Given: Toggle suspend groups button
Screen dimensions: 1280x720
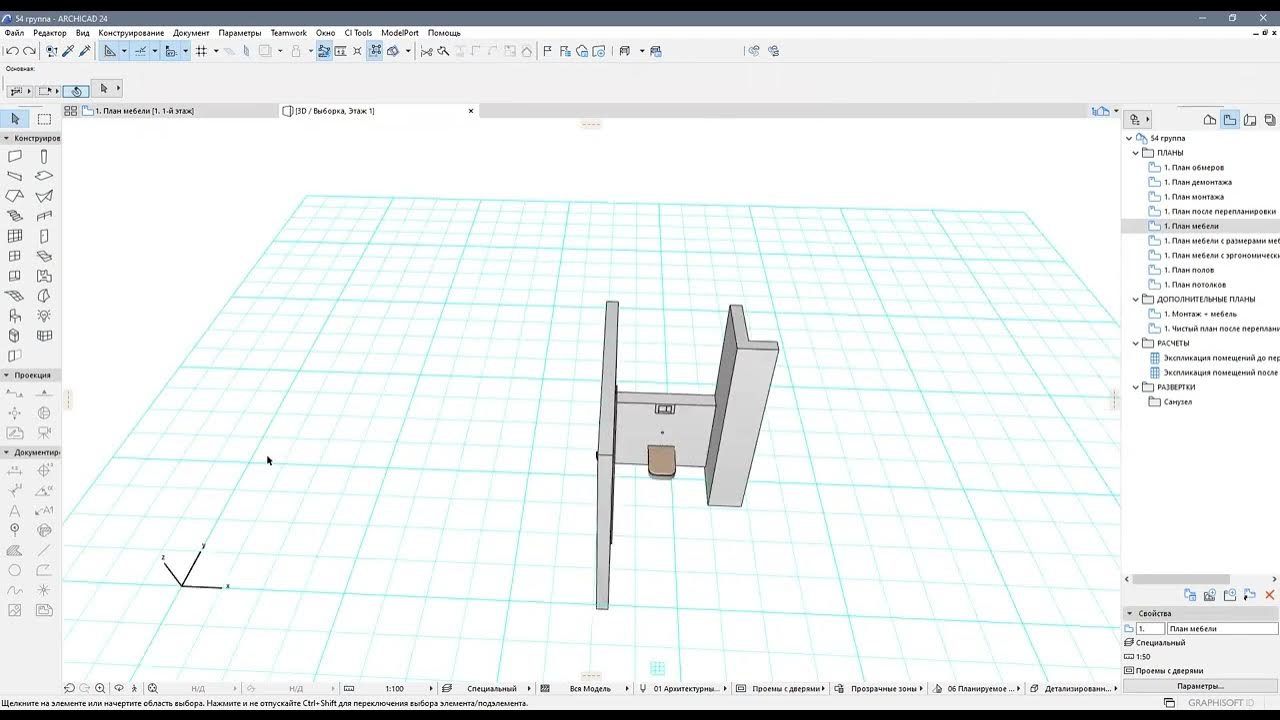Looking at the screenshot, I should point(324,51).
